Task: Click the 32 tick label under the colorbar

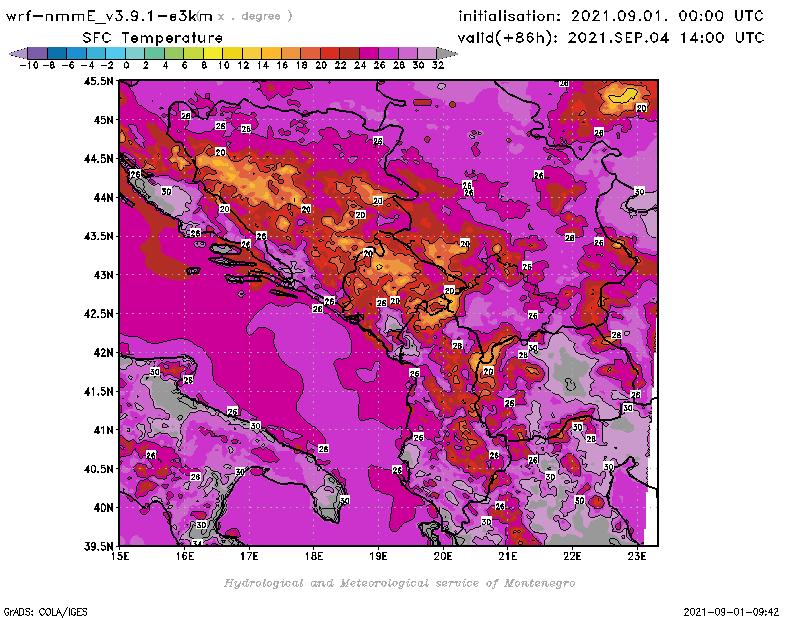Action: (x=438, y=65)
